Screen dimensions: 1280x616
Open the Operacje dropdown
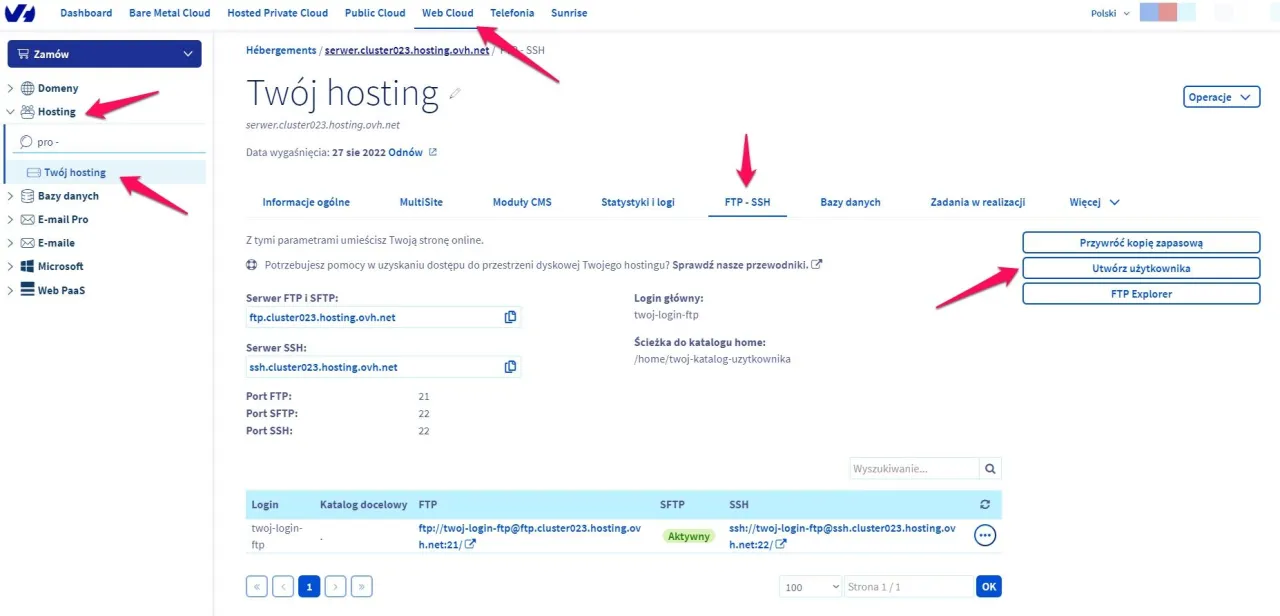click(1220, 97)
